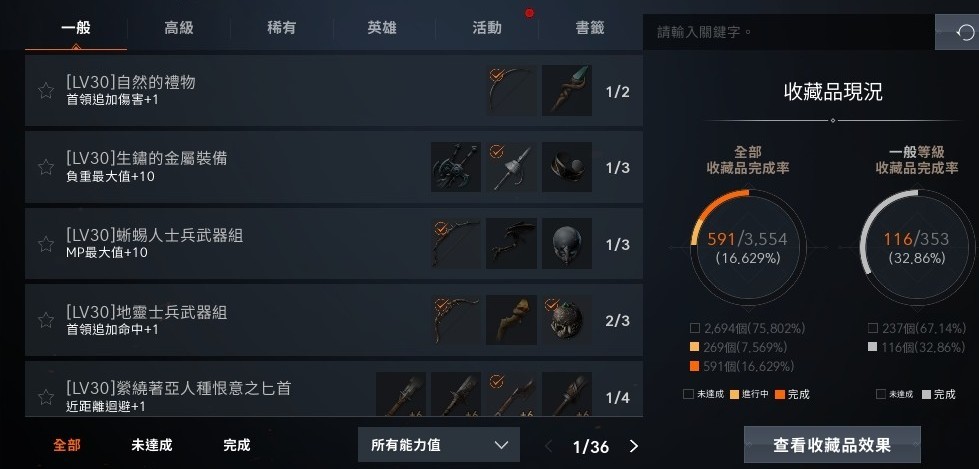Select the checked bow in 地靈士兵武器組
979x469 pixels.
(x=456, y=320)
